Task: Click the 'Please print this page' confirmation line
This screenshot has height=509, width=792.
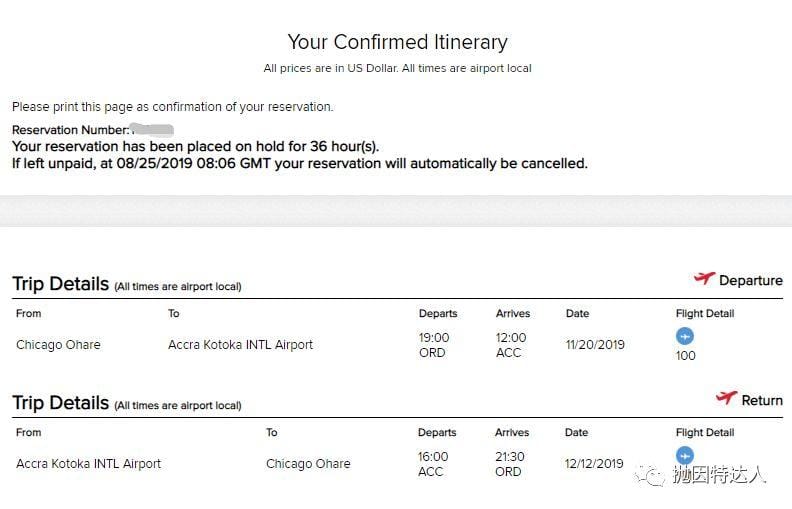Action: (x=173, y=107)
